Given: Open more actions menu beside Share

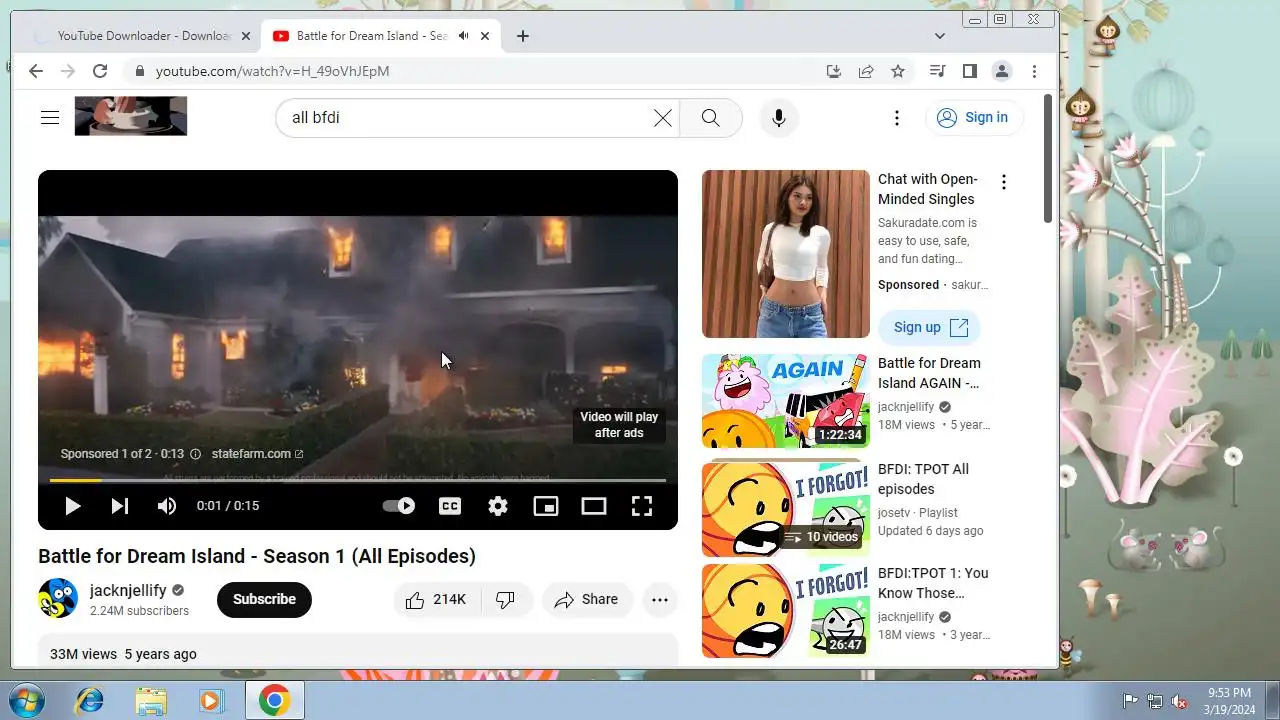Looking at the screenshot, I should coord(660,599).
